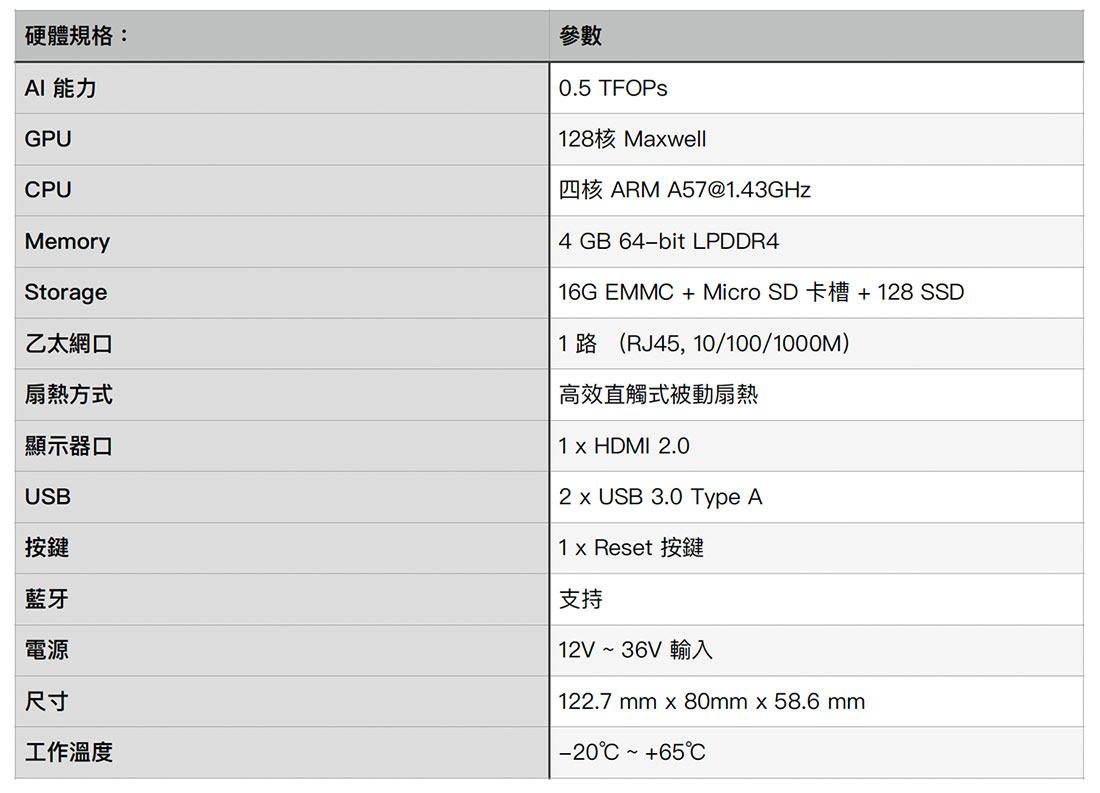
Task: Click the 12V ~ 36V 輸入 value
Action: 635,650
